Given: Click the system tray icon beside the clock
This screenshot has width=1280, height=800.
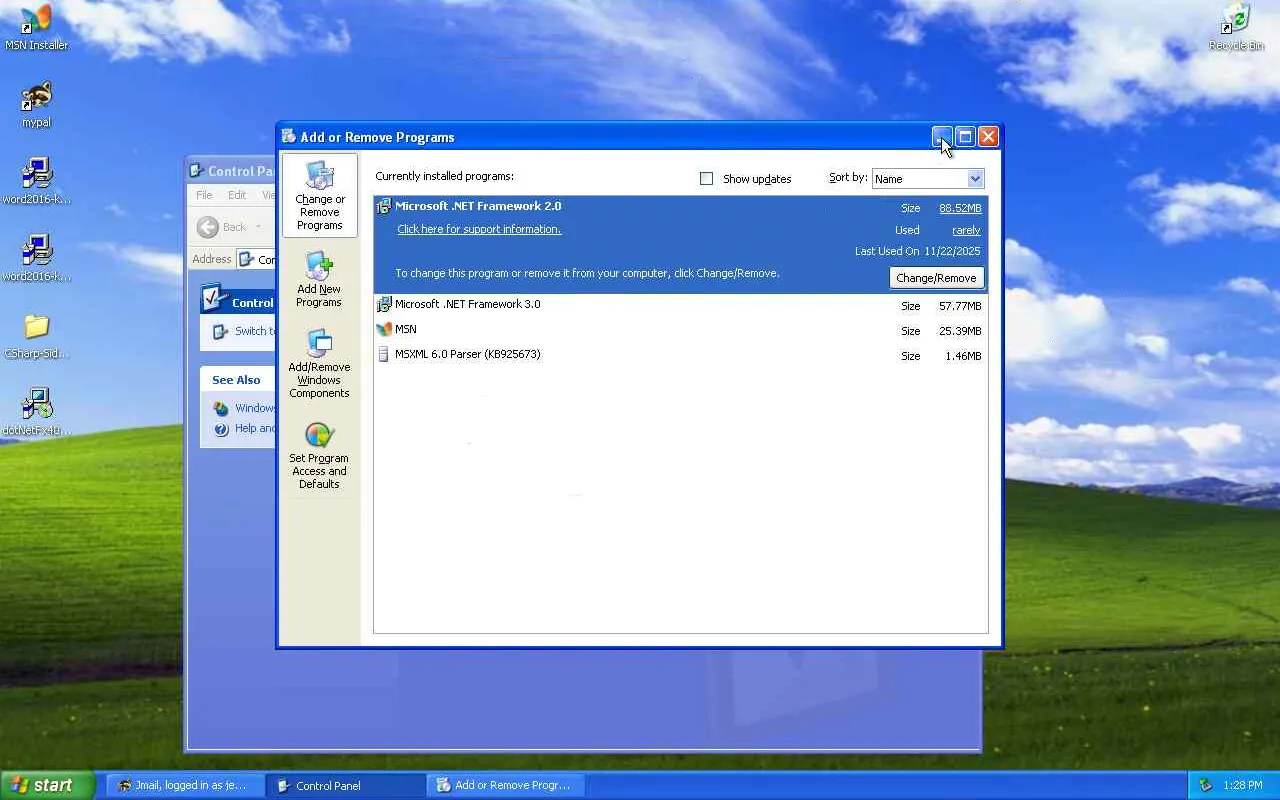Looking at the screenshot, I should point(1205,785).
